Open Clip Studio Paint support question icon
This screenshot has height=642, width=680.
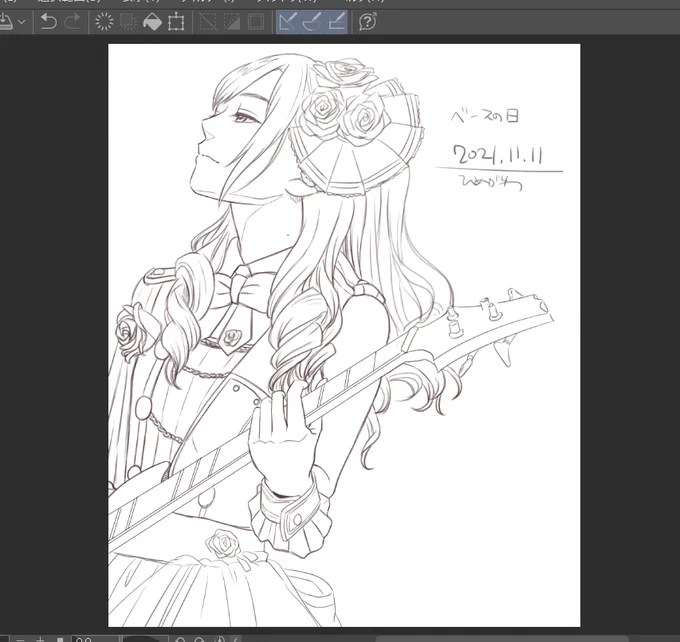tap(368, 22)
